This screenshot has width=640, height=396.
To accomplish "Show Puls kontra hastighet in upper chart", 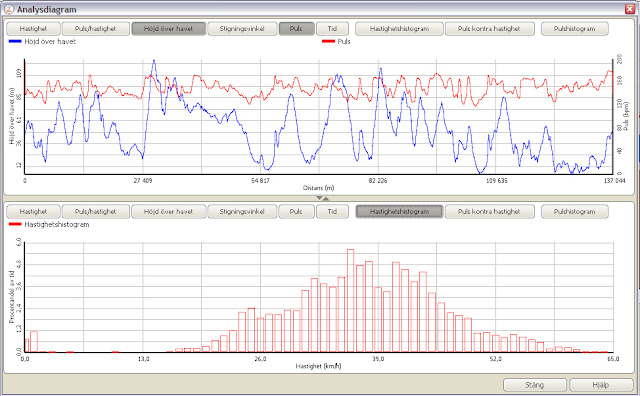I will click(489, 29).
